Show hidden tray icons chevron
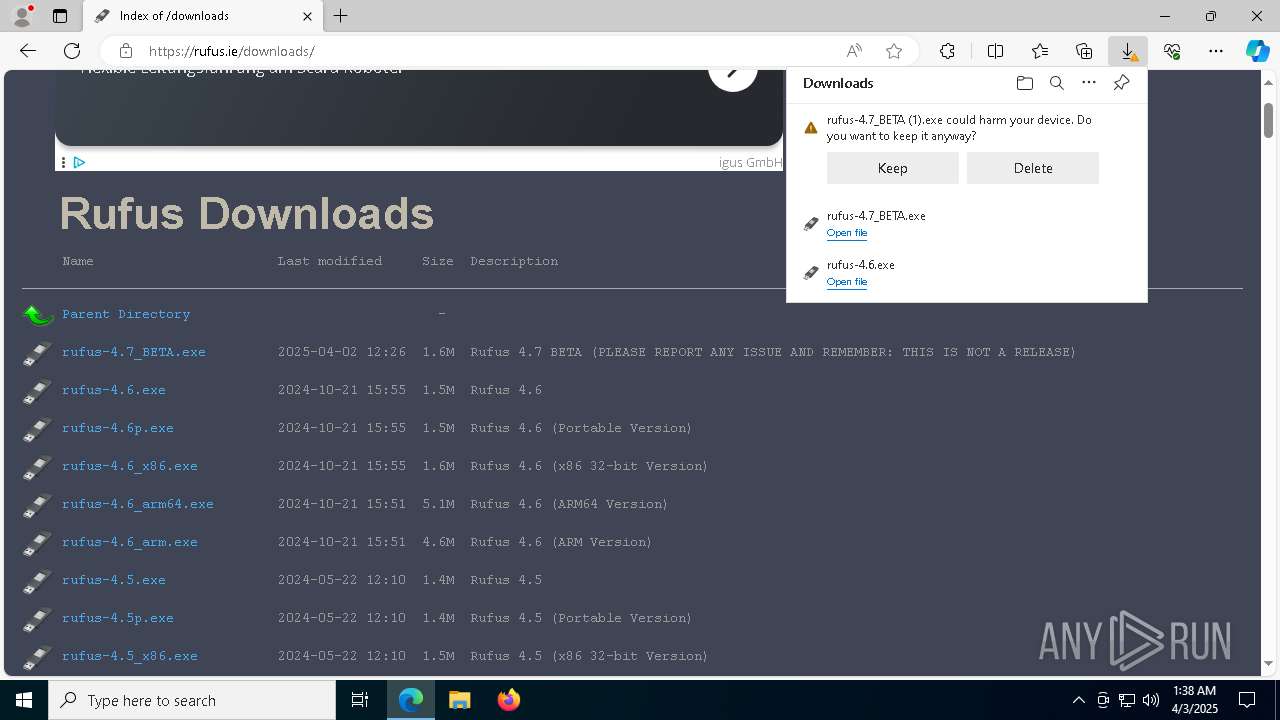Image resolution: width=1280 pixels, height=720 pixels. click(x=1078, y=700)
